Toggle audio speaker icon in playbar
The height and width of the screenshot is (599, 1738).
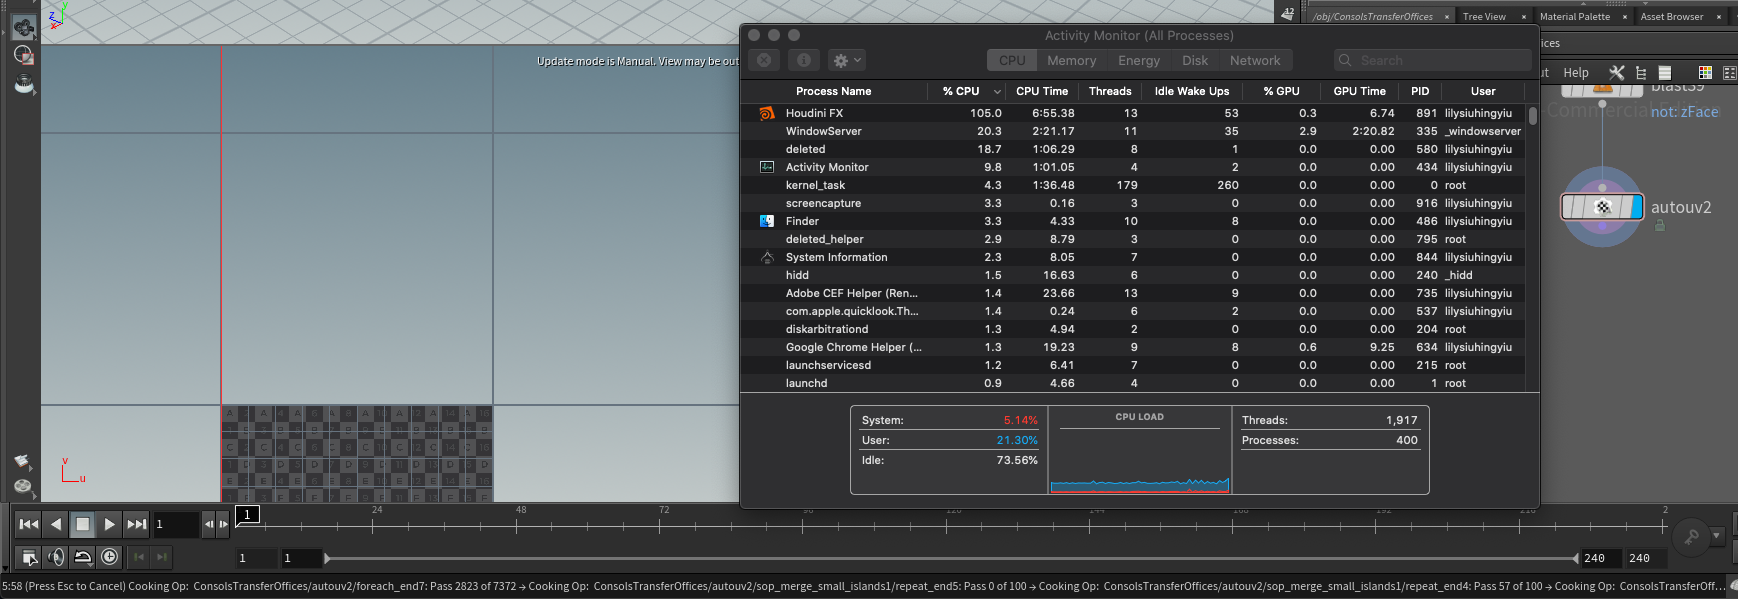coord(56,557)
